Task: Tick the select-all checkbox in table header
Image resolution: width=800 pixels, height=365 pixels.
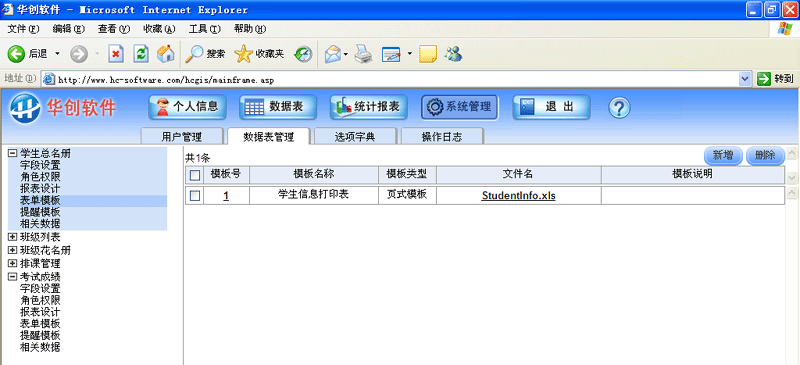Action: [x=195, y=175]
